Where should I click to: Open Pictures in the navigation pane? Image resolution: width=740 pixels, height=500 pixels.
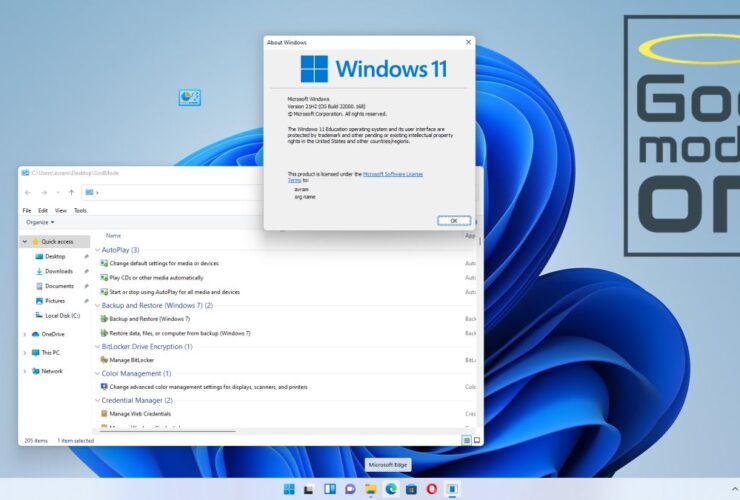pyautogui.click(x=55, y=301)
